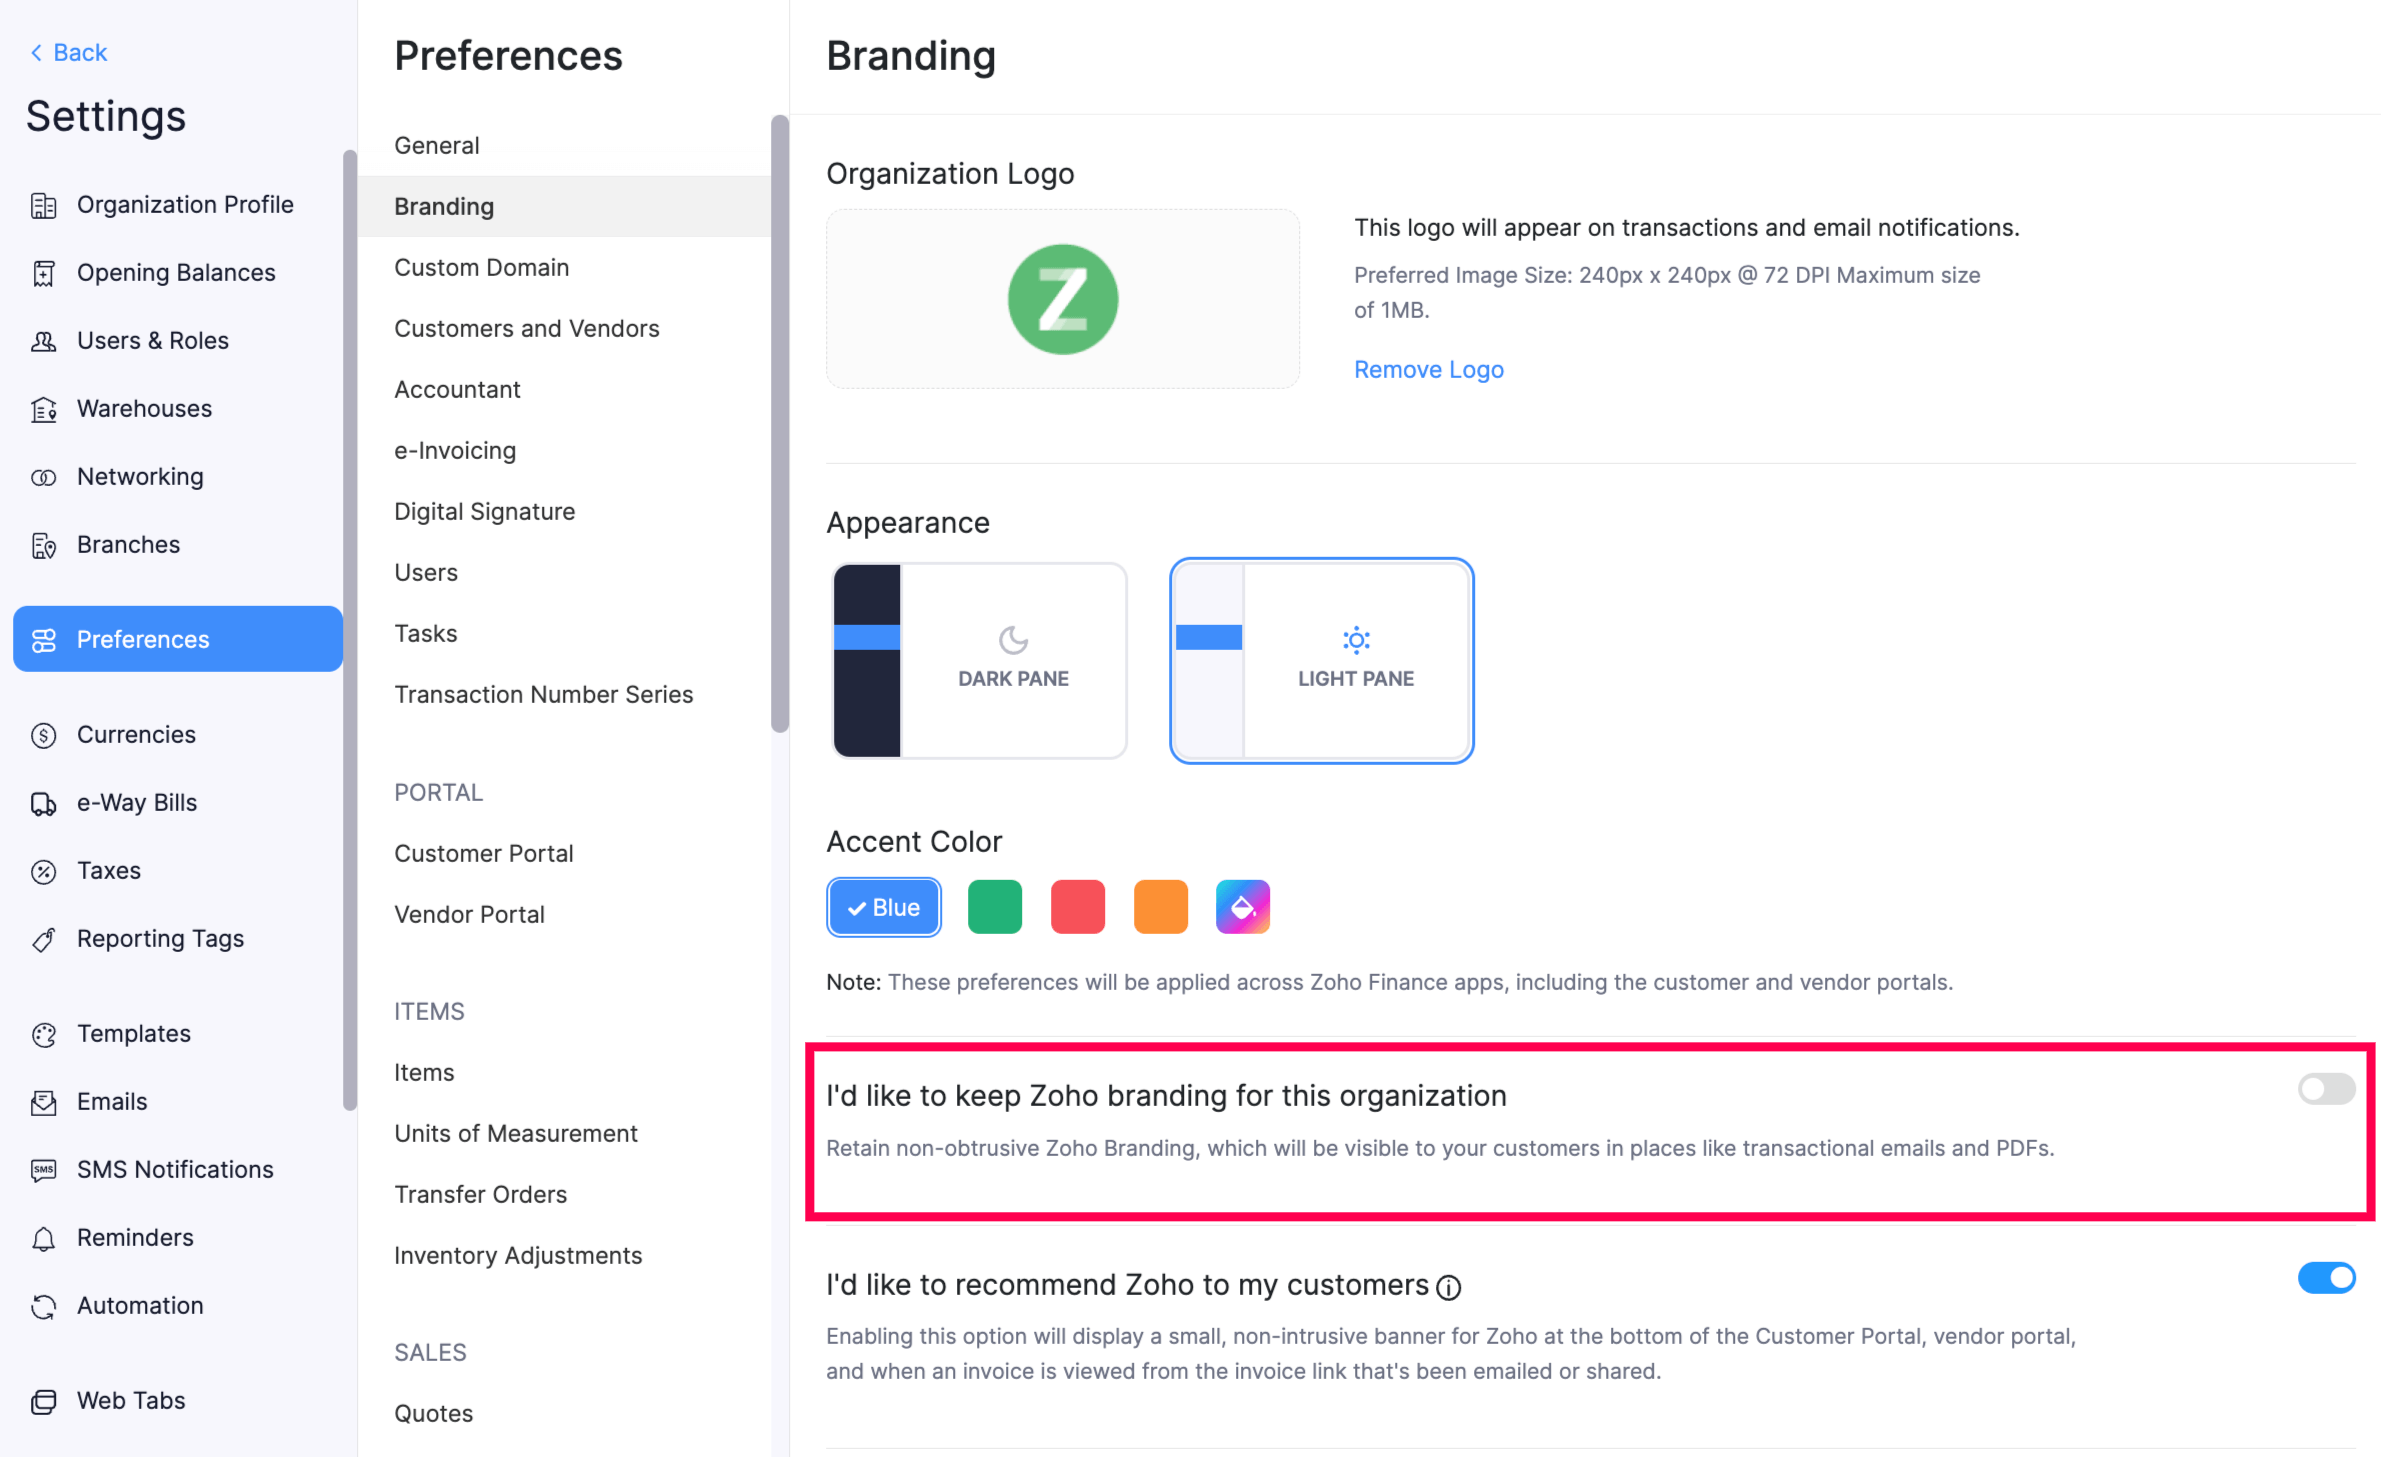Click the Remove Logo link
Image resolution: width=2381 pixels, height=1457 pixels.
[x=1428, y=369]
